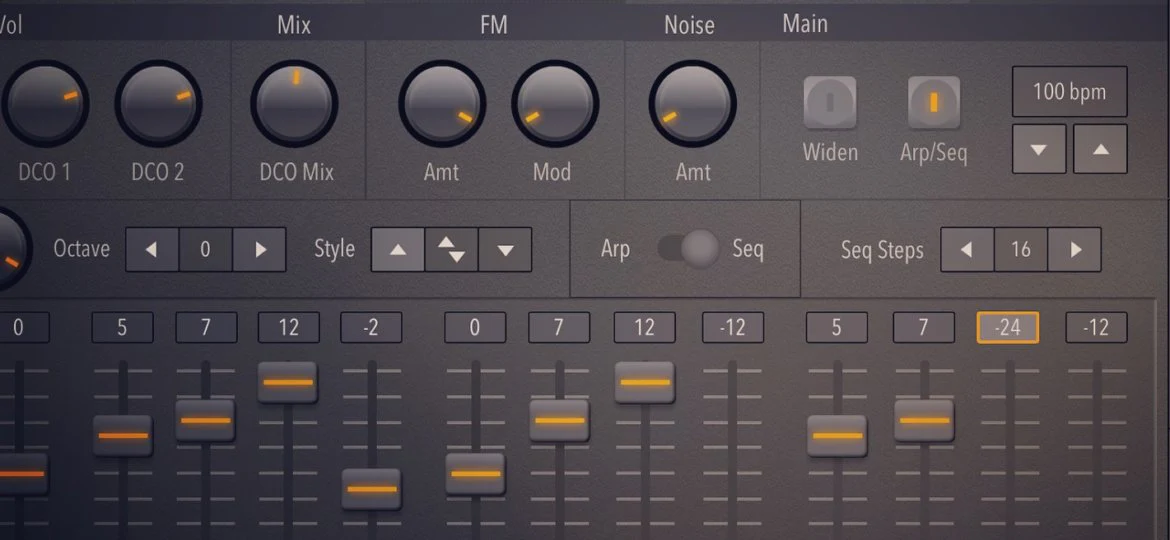Click the Octave value showing 0
The width and height of the screenshot is (1170, 540).
click(206, 249)
